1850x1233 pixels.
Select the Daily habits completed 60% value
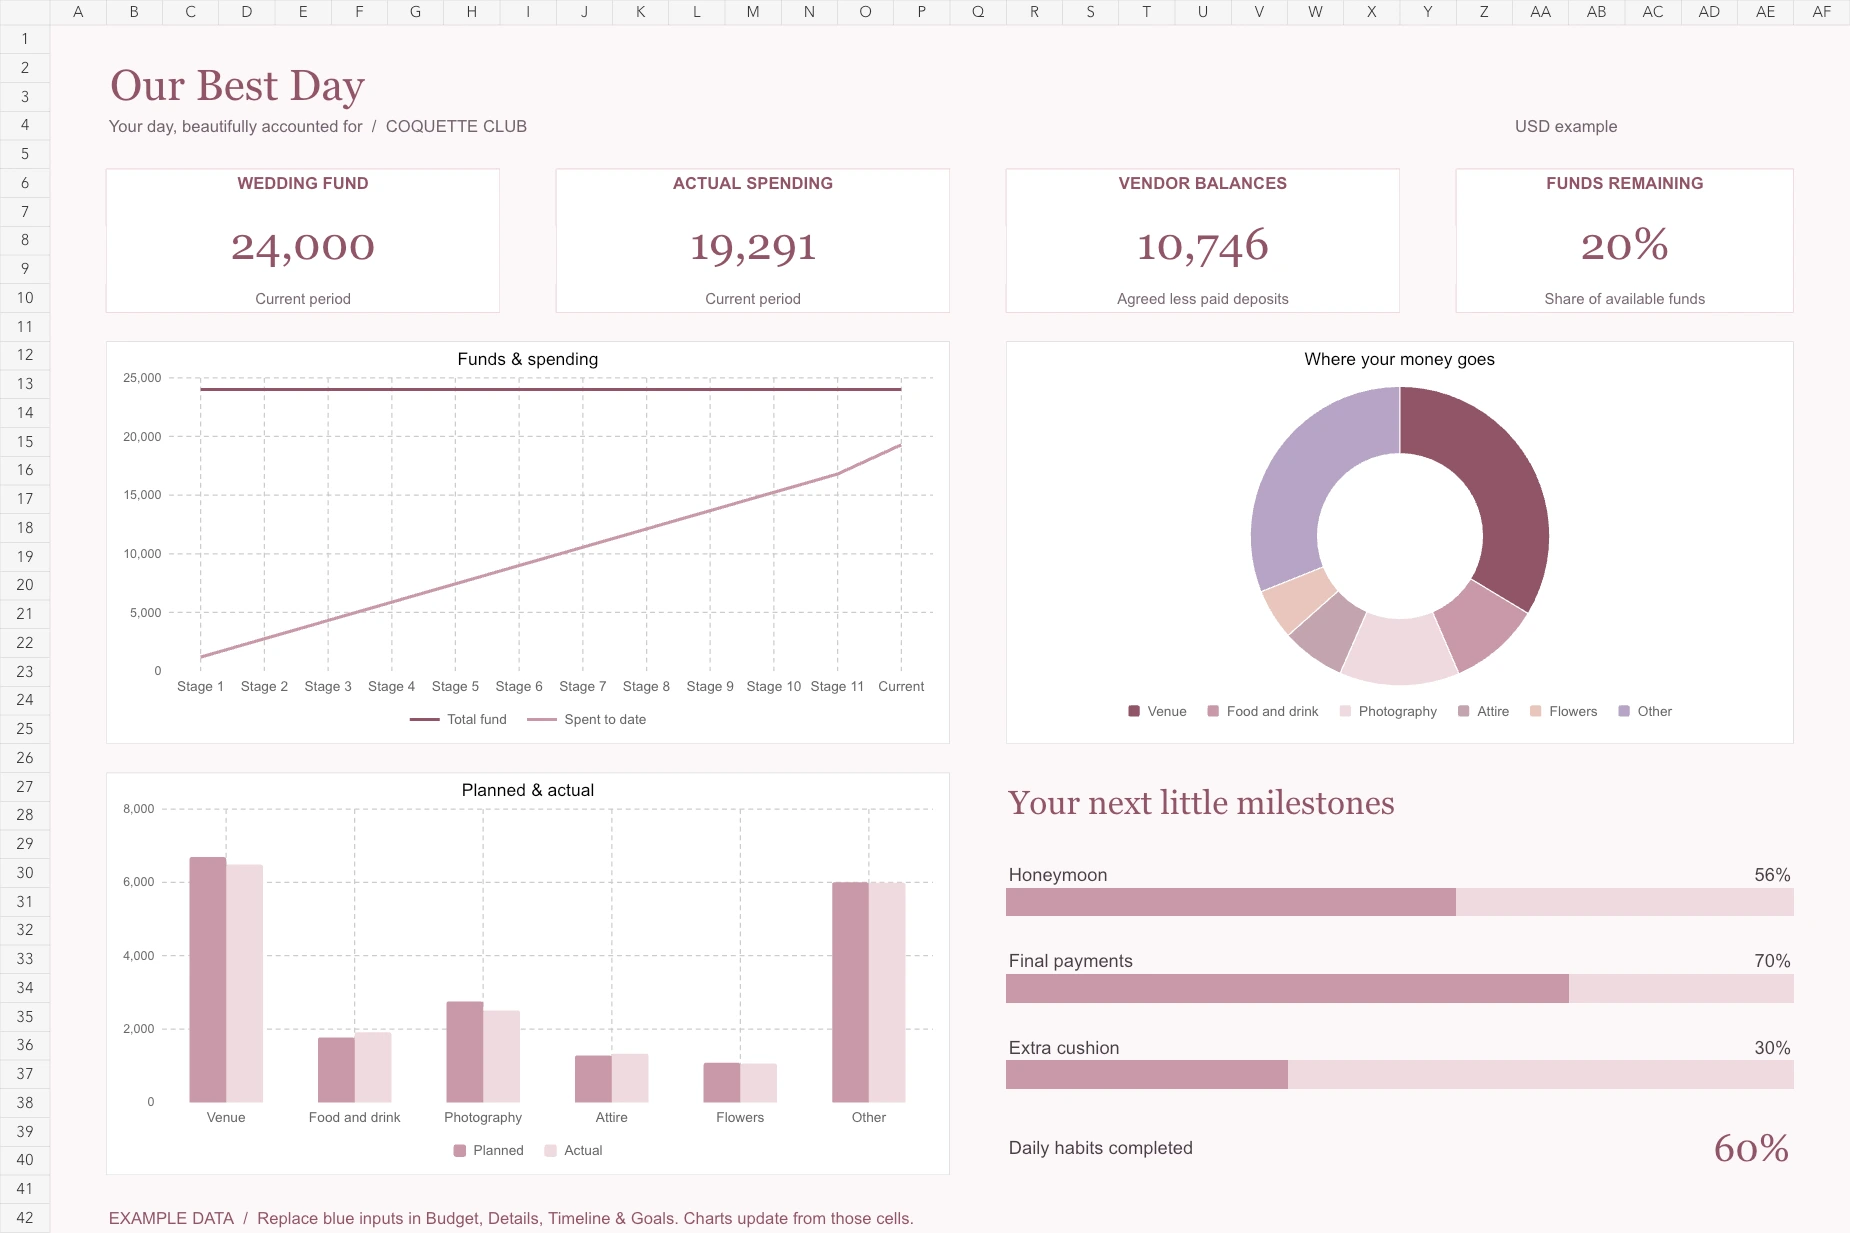pos(1751,1148)
